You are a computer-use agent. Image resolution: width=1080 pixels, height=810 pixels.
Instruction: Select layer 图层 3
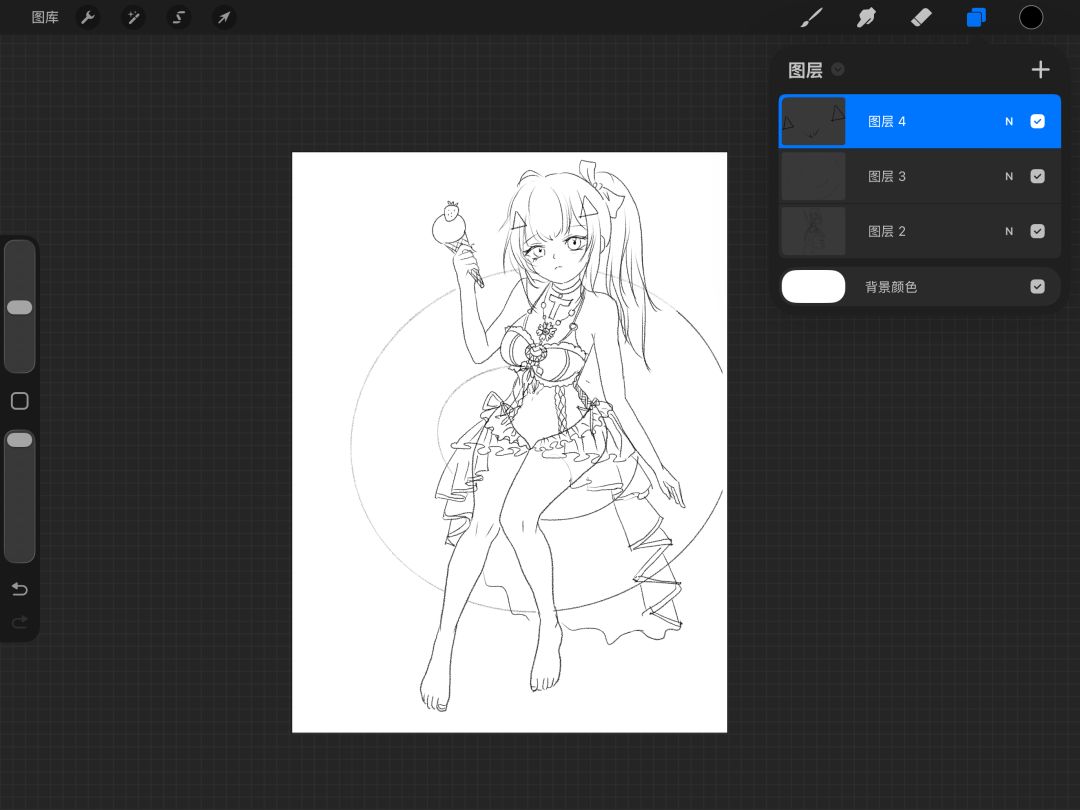[x=920, y=176]
